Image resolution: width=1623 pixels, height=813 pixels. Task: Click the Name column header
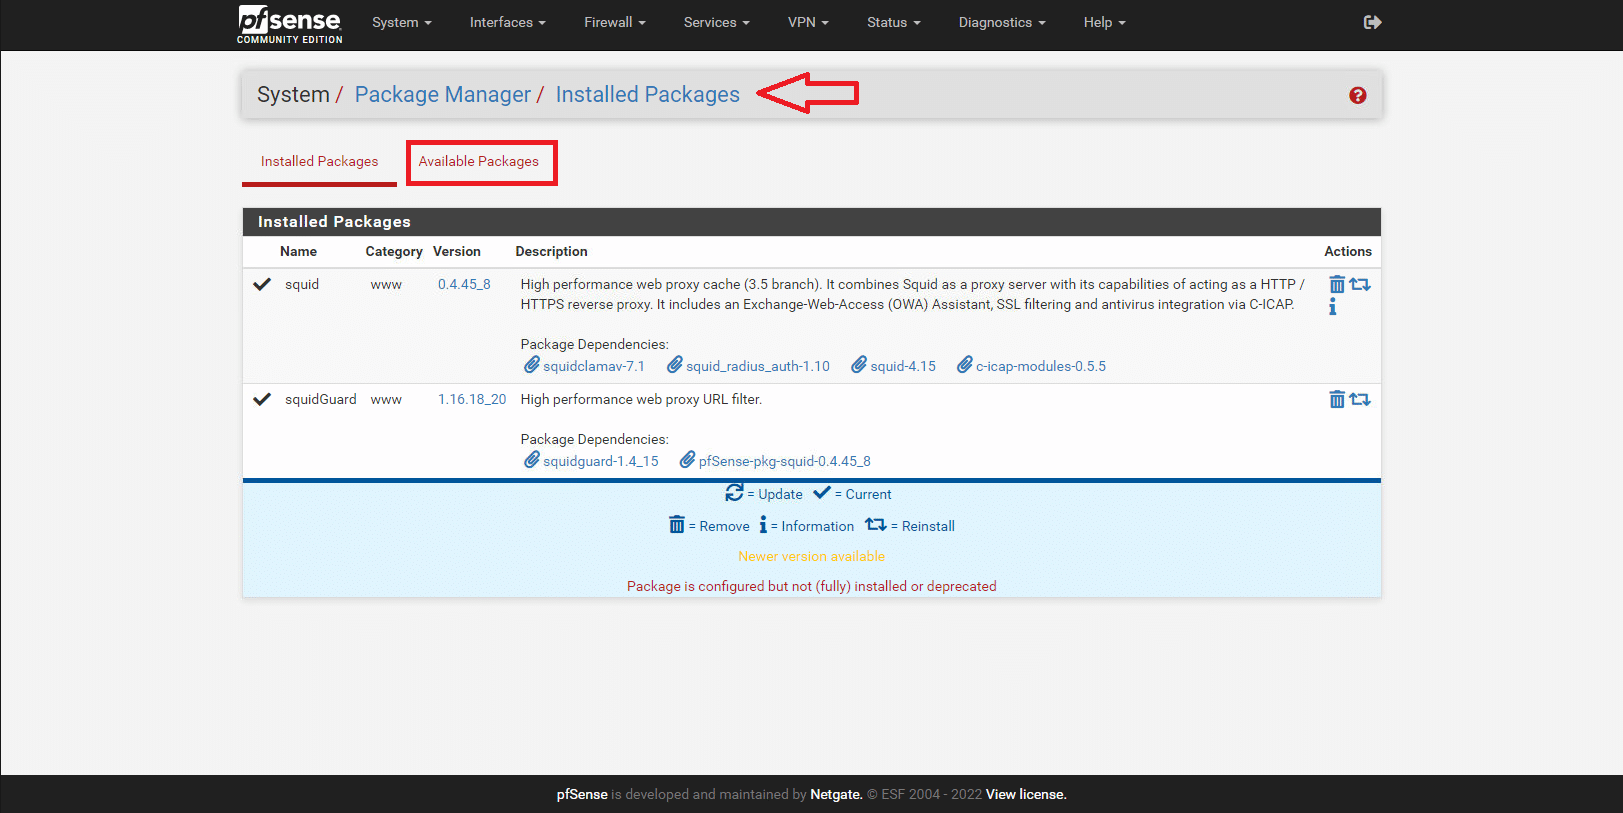298,251
